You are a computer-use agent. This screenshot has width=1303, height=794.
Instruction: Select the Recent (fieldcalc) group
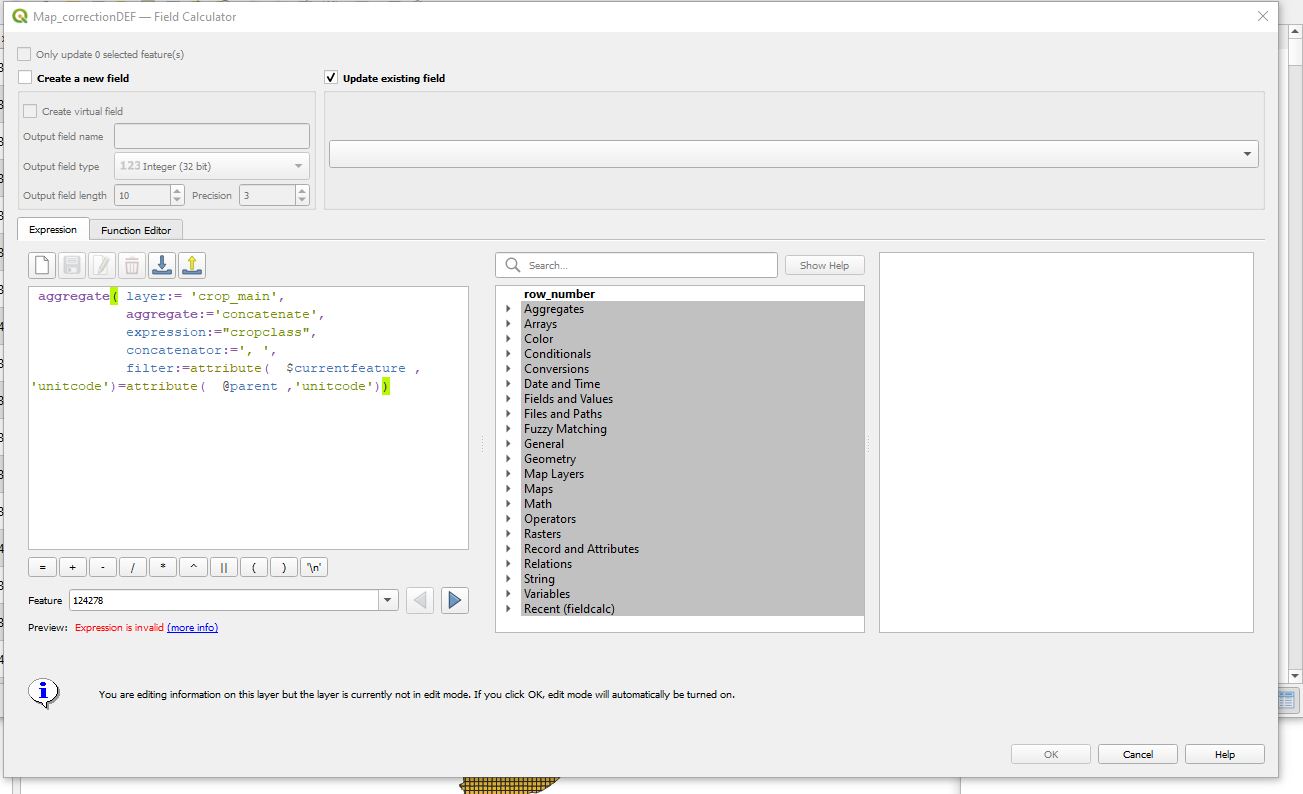(570, 609)
